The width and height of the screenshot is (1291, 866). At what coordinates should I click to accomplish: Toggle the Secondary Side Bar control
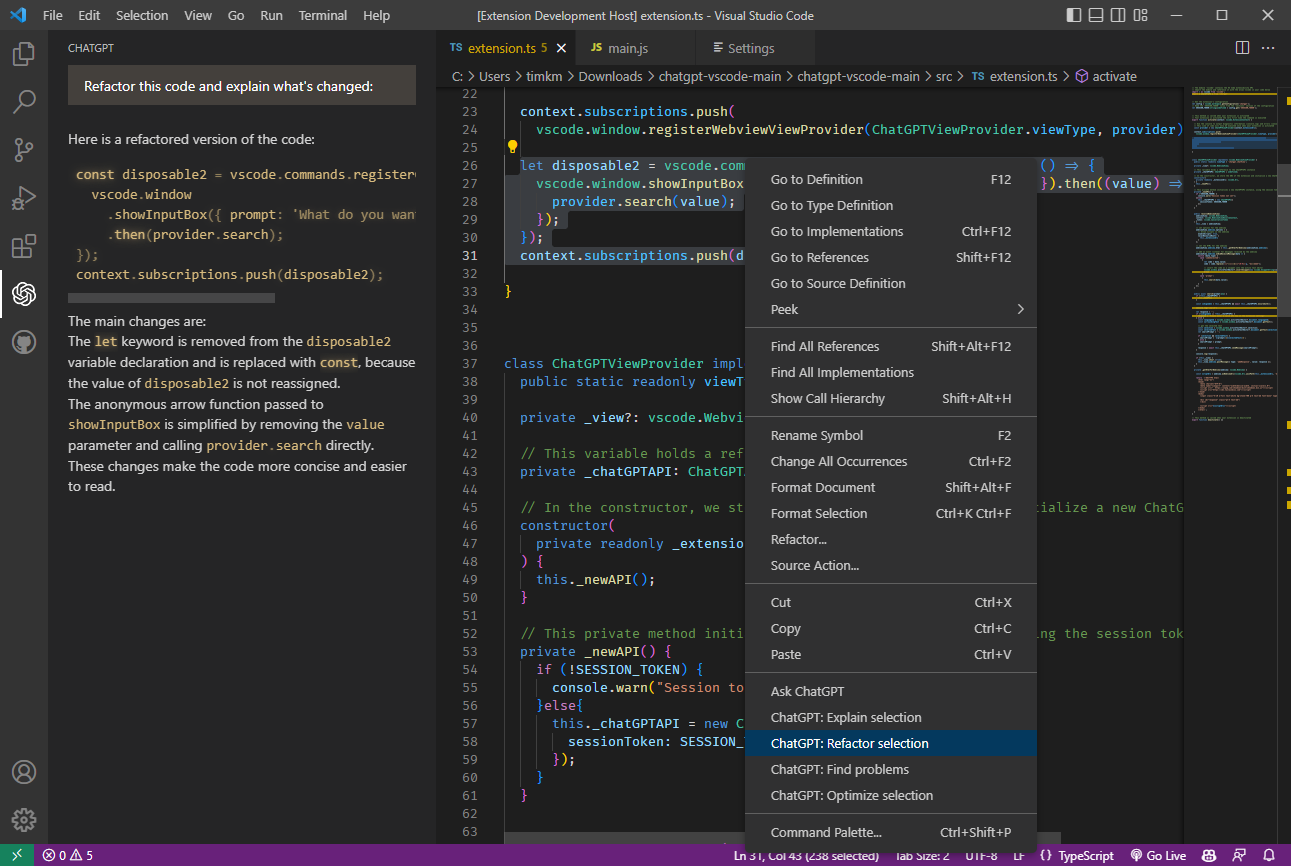pos(1119,14)
